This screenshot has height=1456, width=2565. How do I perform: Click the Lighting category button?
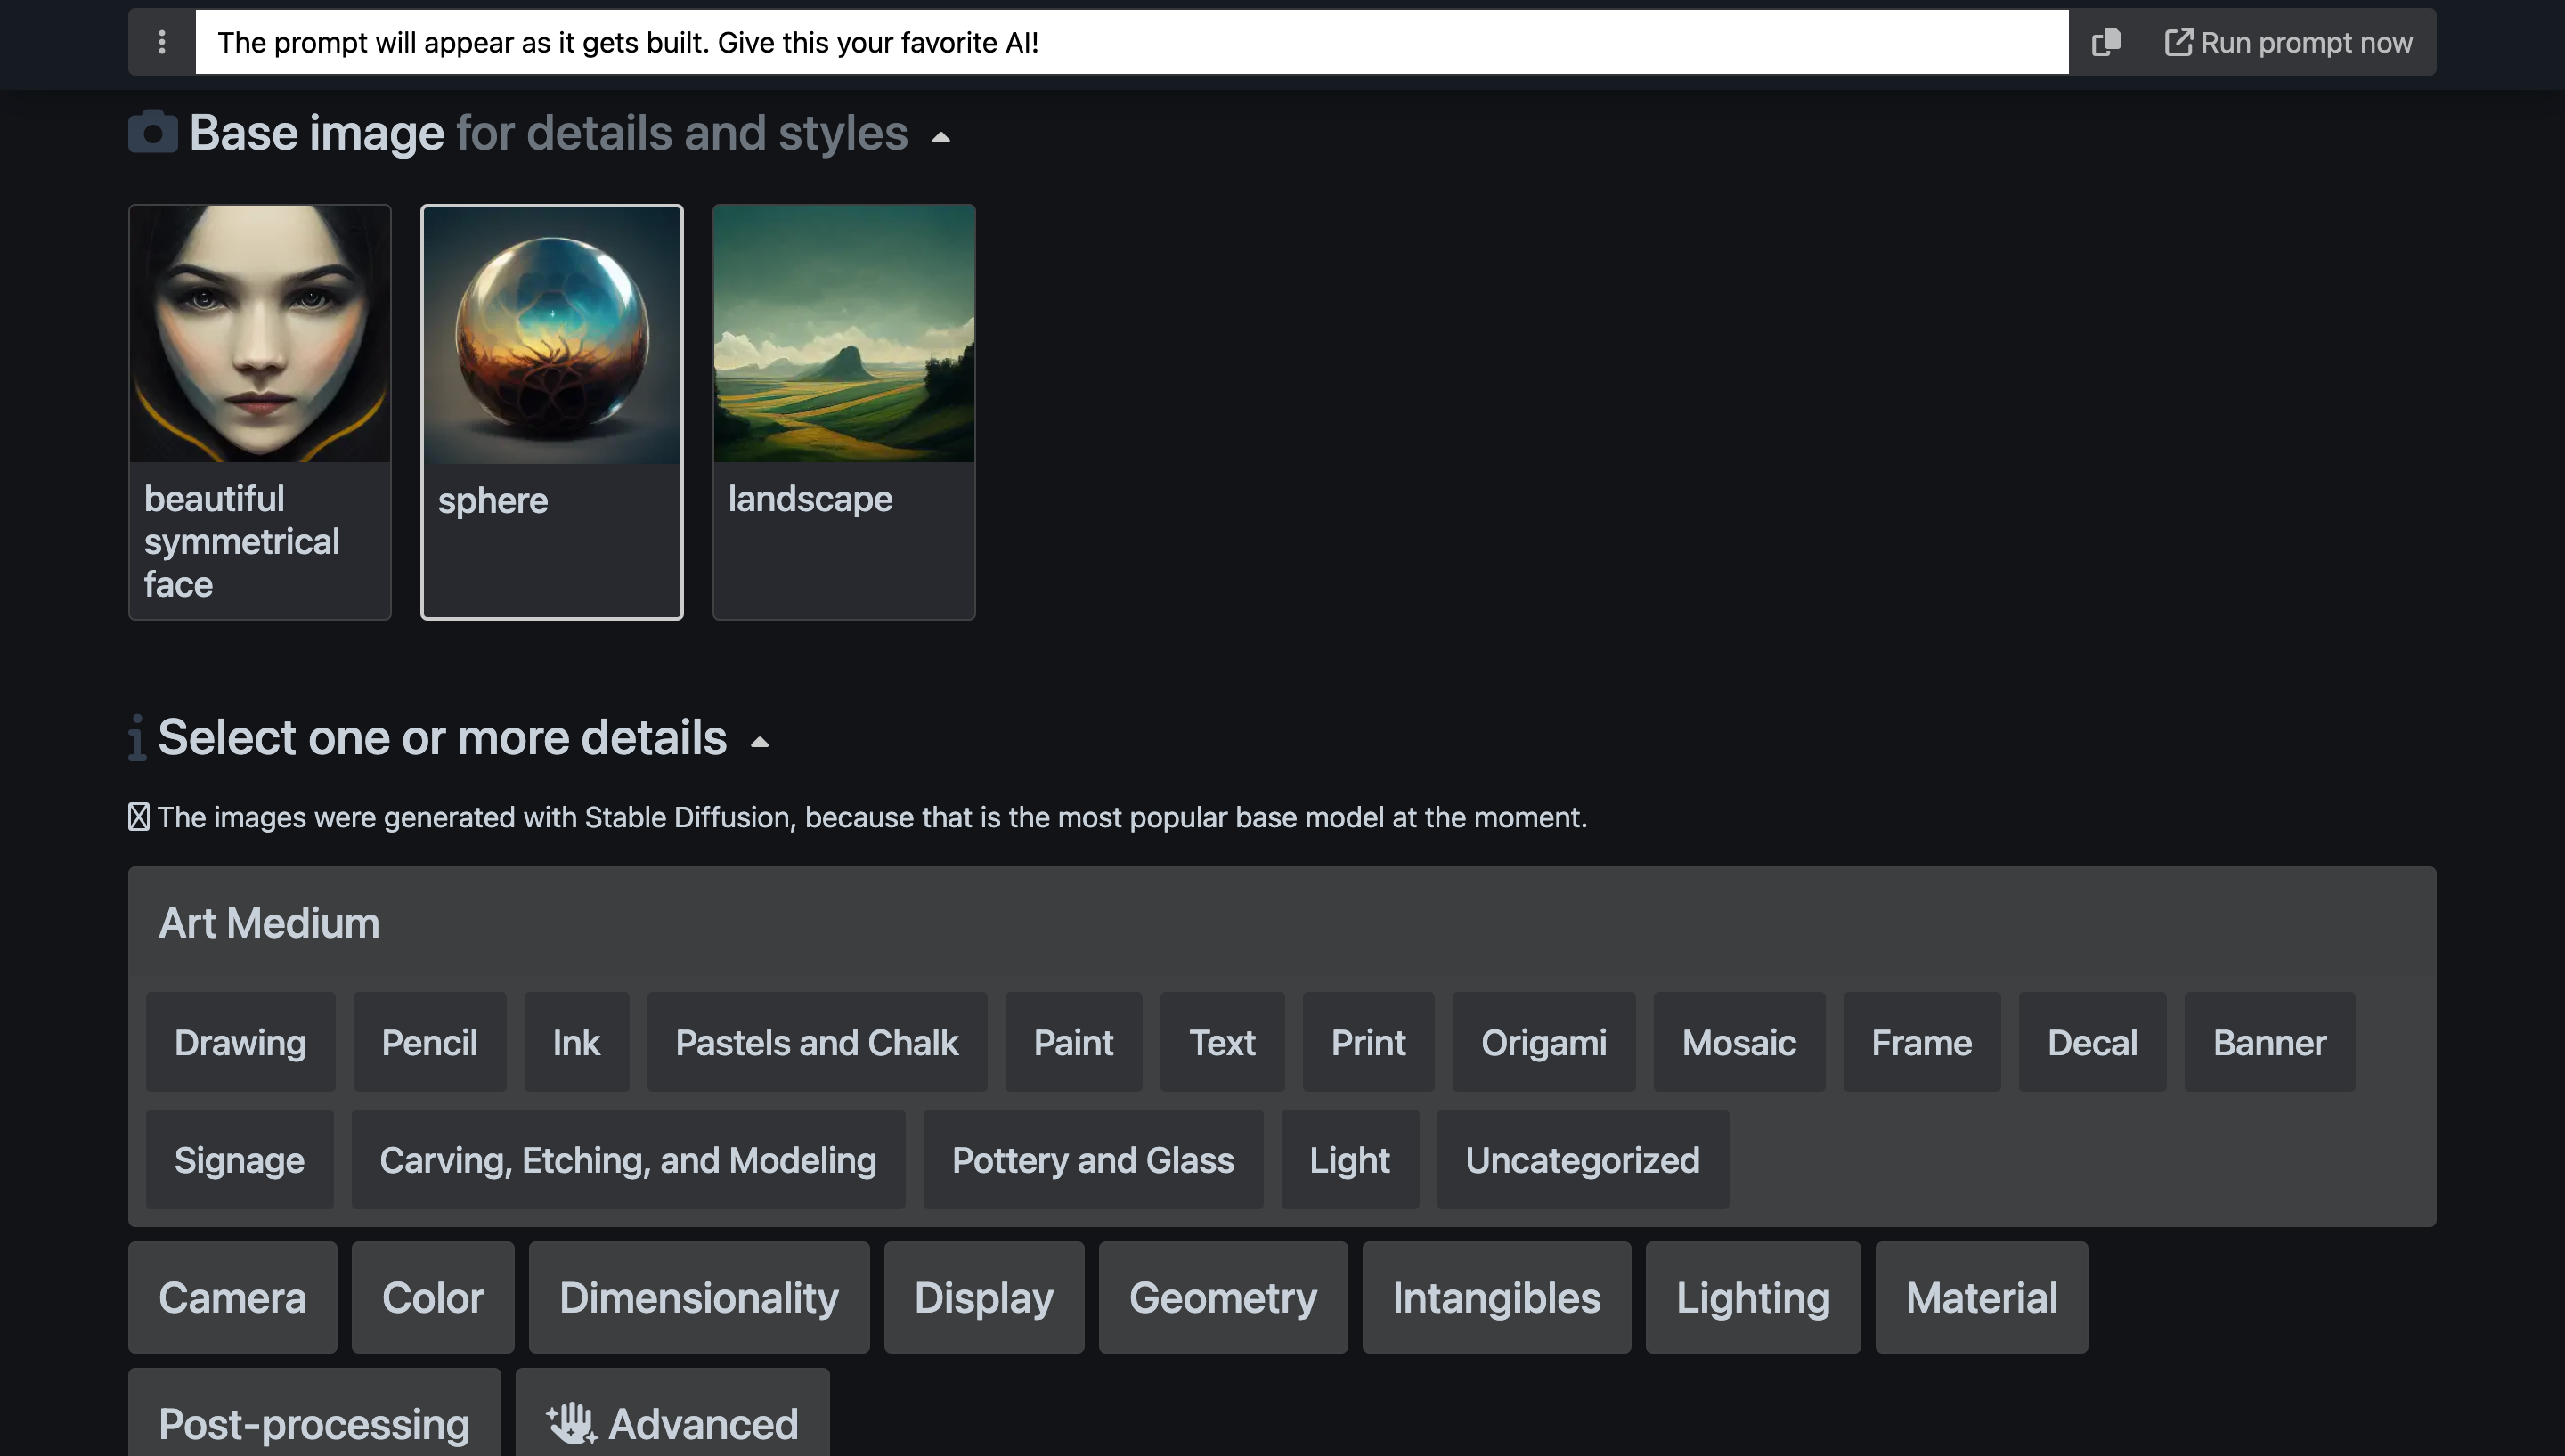1753,1297
